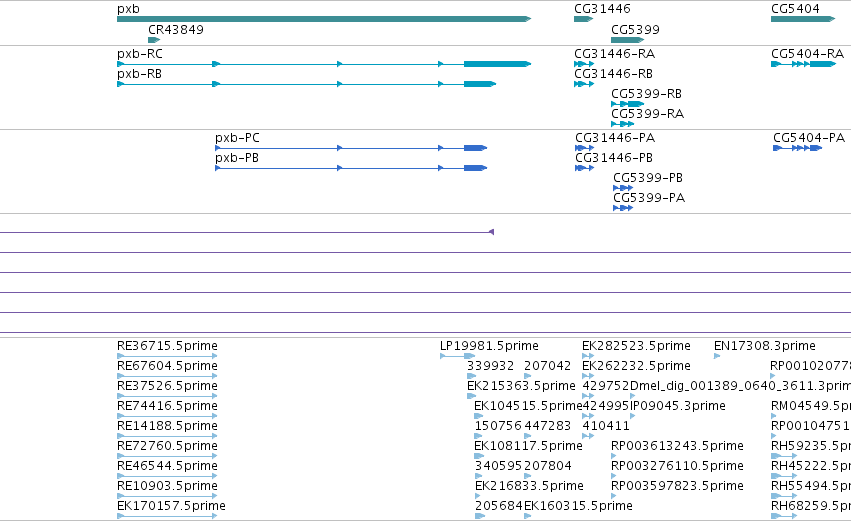Select EST RP003597823.5prime

(x=677, y=487)
